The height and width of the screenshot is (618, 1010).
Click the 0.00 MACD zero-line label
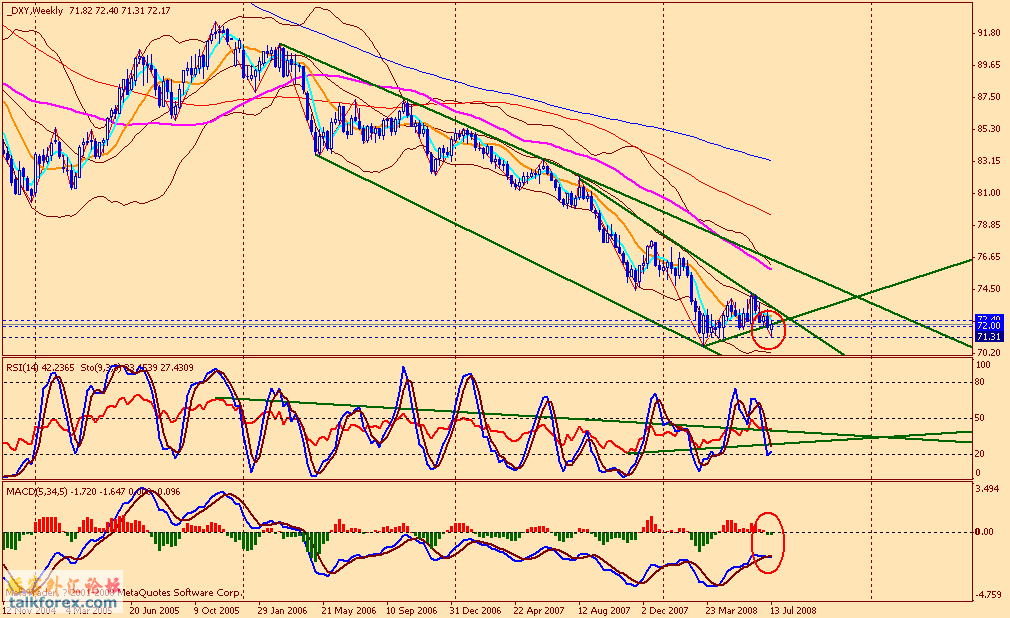tap(986, 532)
